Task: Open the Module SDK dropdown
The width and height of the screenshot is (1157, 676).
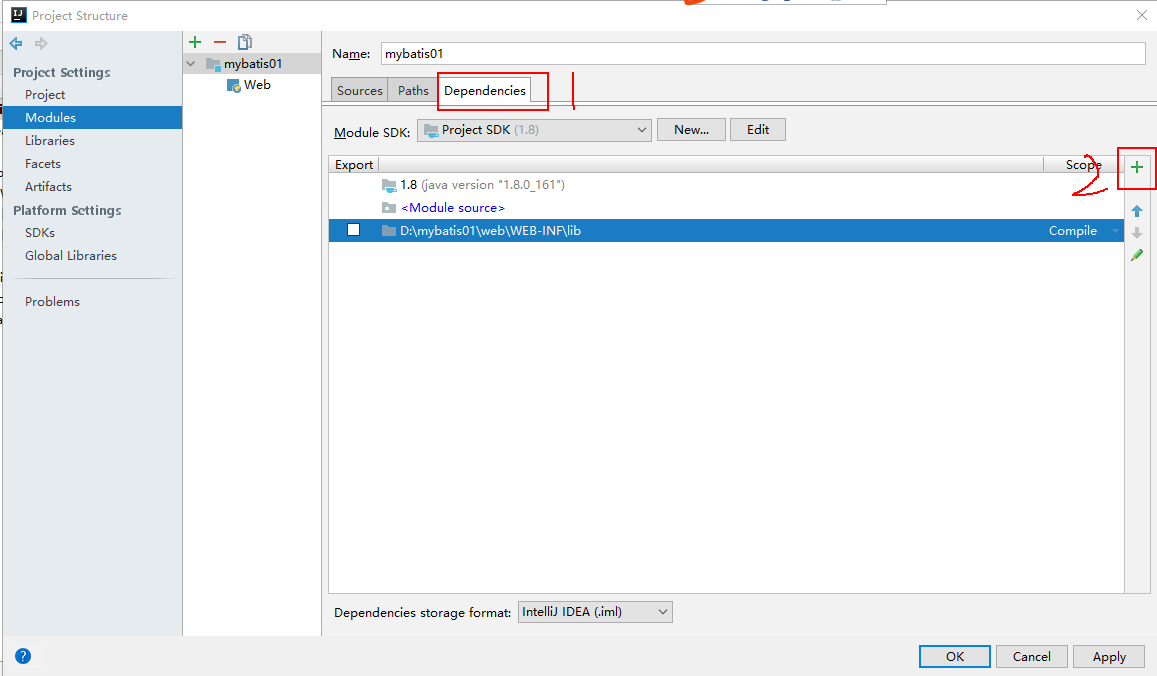Action: [x=534, y=130]
